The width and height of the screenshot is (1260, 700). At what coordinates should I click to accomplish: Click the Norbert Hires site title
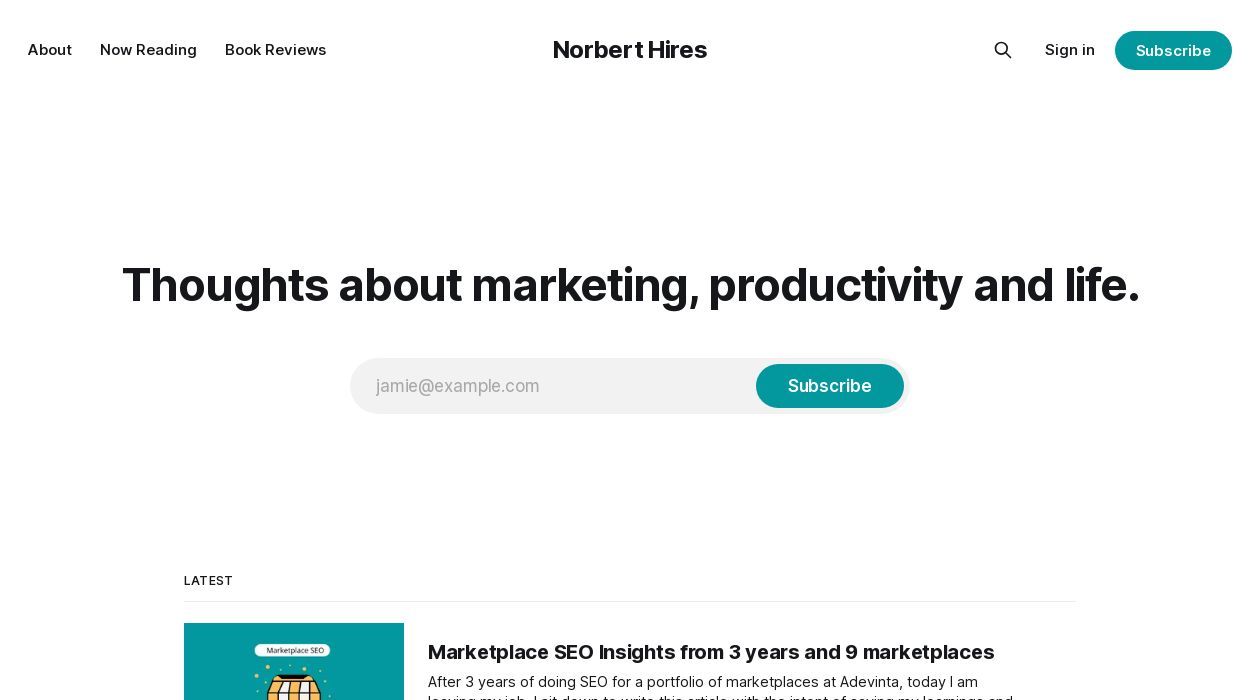pos(629,50)
